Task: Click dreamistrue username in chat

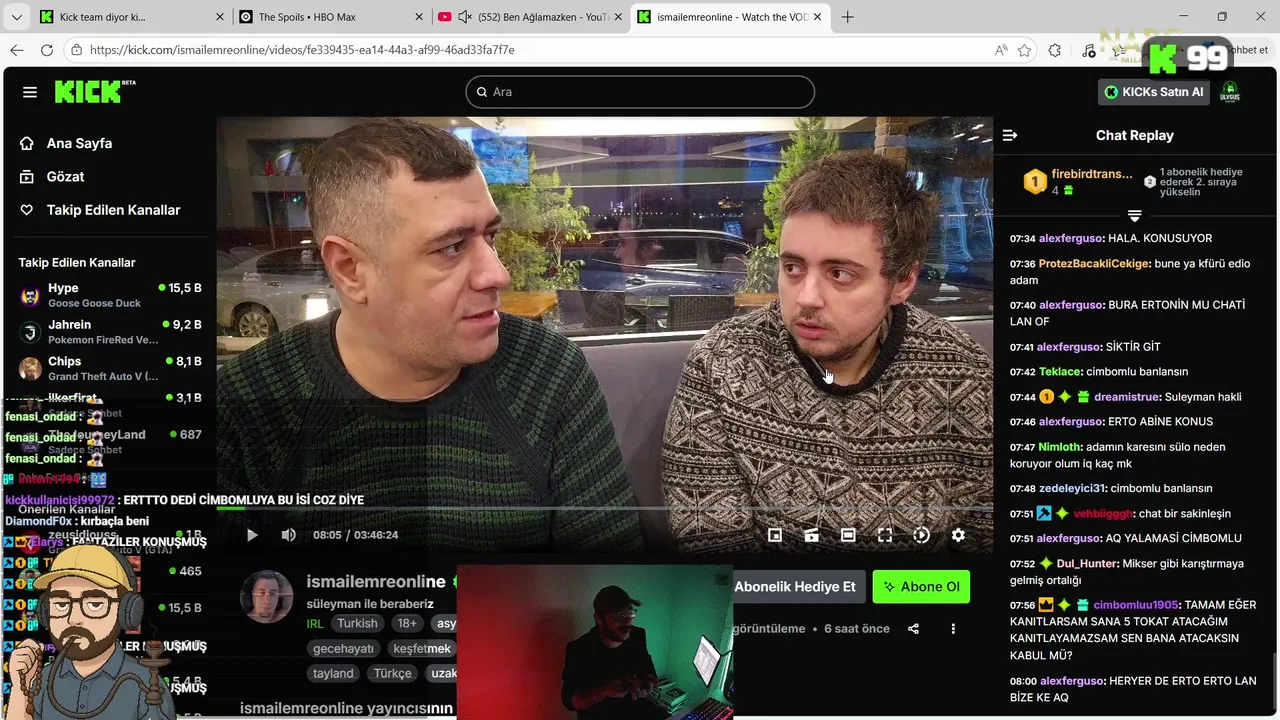Action: (x=1126, y=396)
